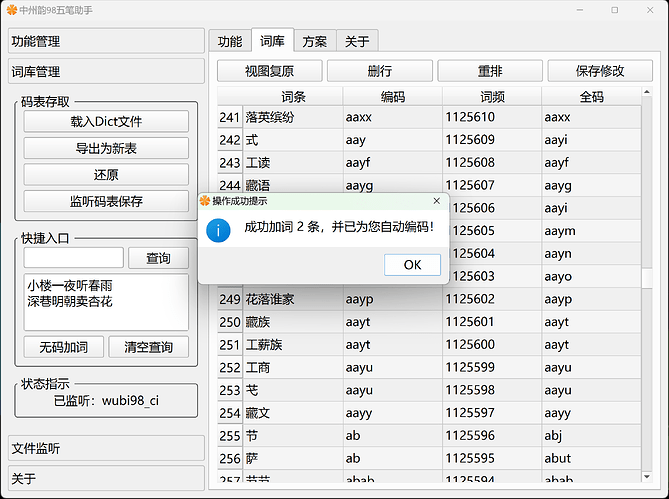The height and width of the screenshot is (499, 669).
Task: Expand the 文件监听 sidebar section
Action: point(105,448)
